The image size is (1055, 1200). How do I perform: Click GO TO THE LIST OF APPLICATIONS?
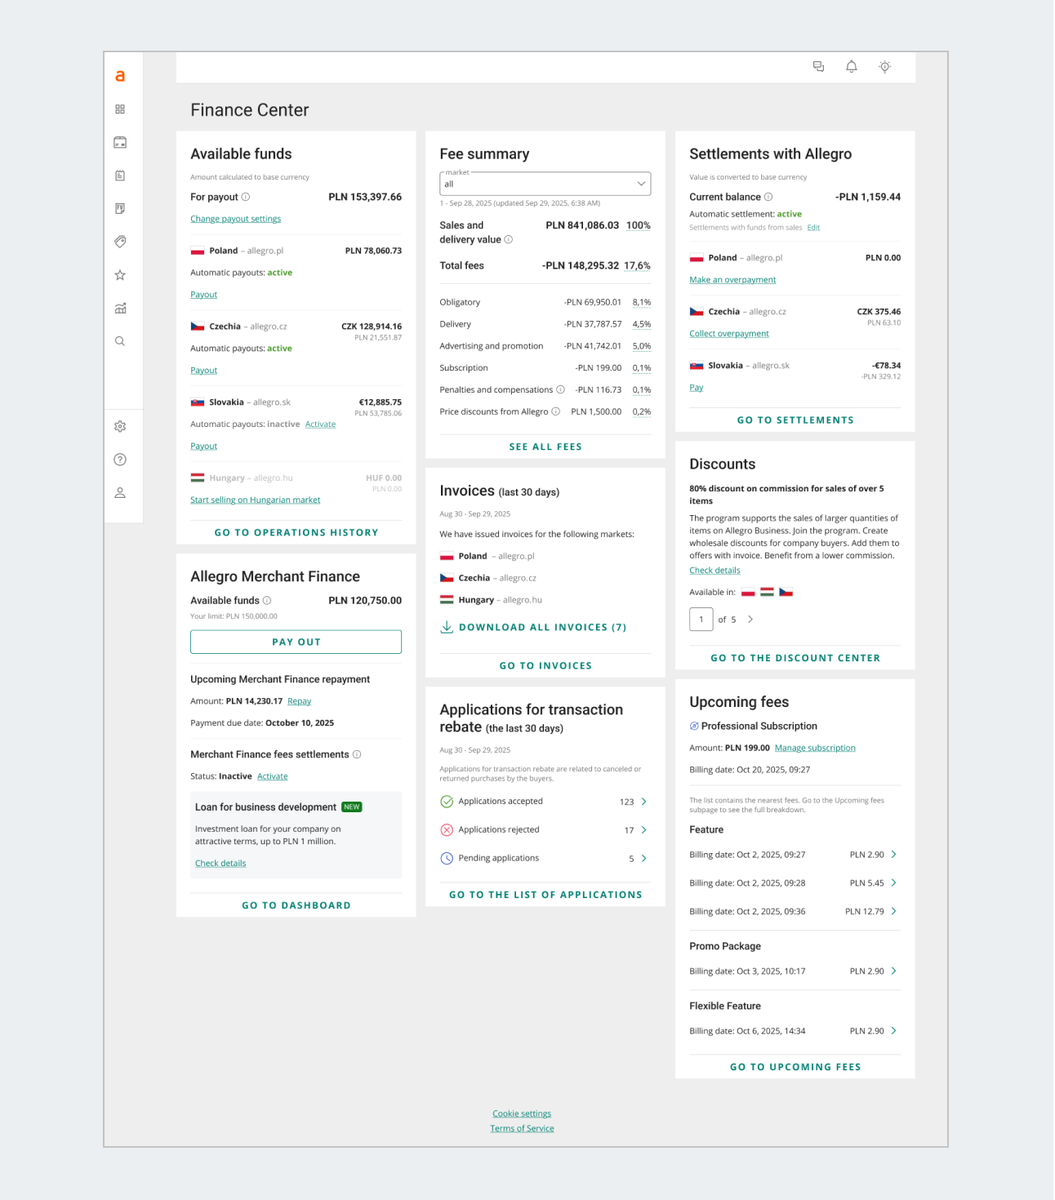coord(545,895)
